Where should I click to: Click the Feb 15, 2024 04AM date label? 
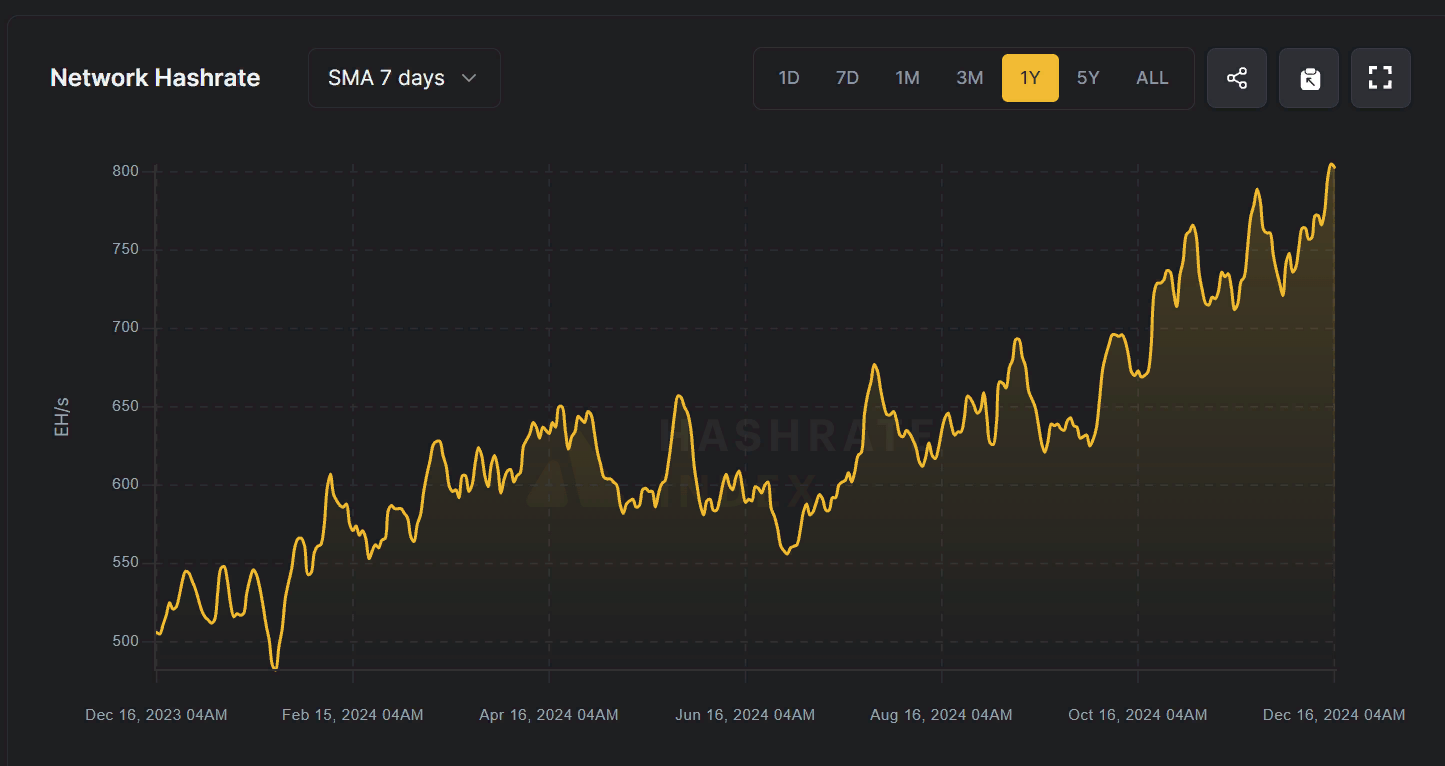coord(352,715)
